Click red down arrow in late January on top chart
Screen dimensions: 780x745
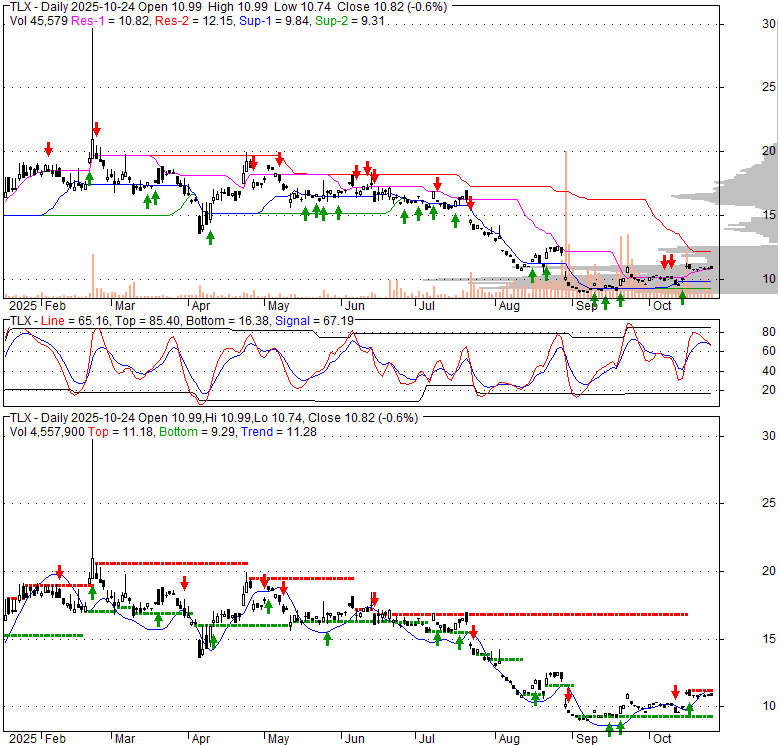pos(48,150)
